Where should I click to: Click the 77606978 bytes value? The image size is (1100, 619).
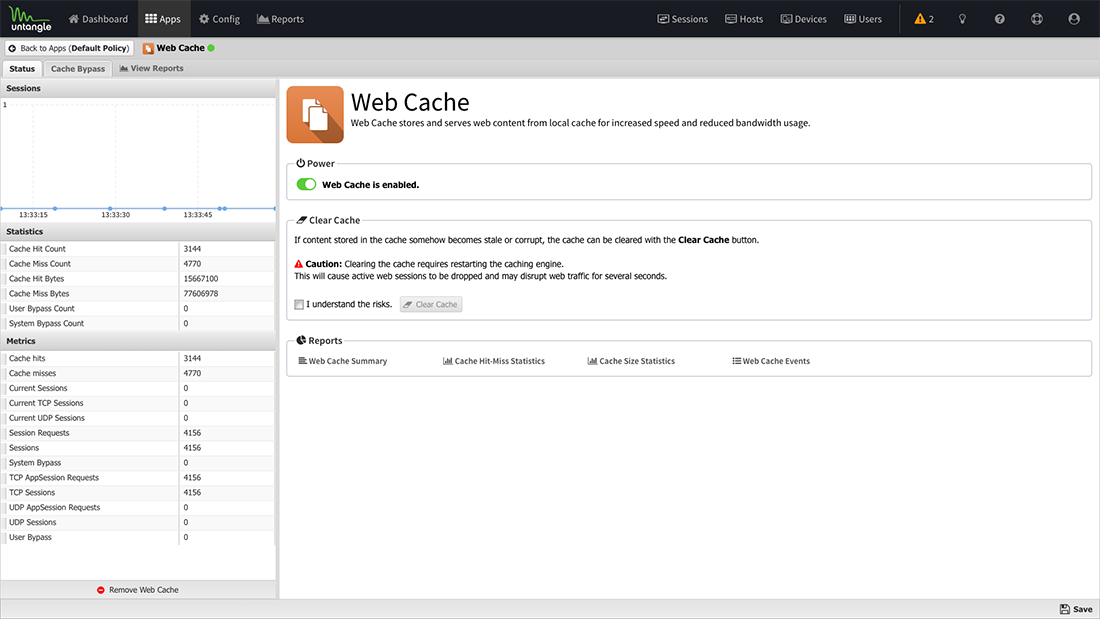click(201, 294)
